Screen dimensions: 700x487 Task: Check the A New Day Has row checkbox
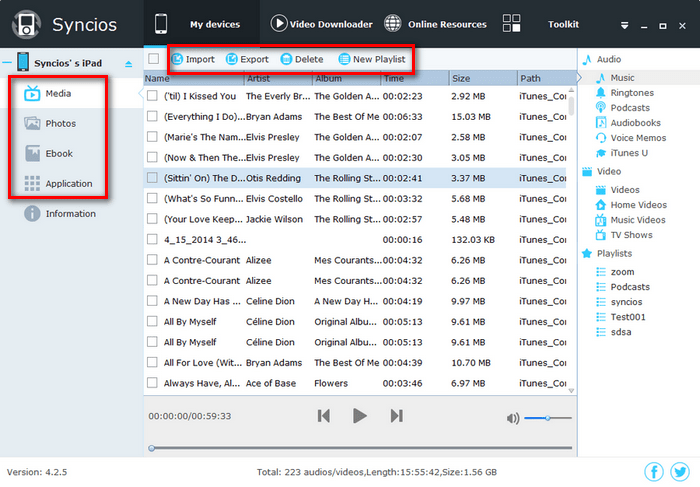(152, 301)
